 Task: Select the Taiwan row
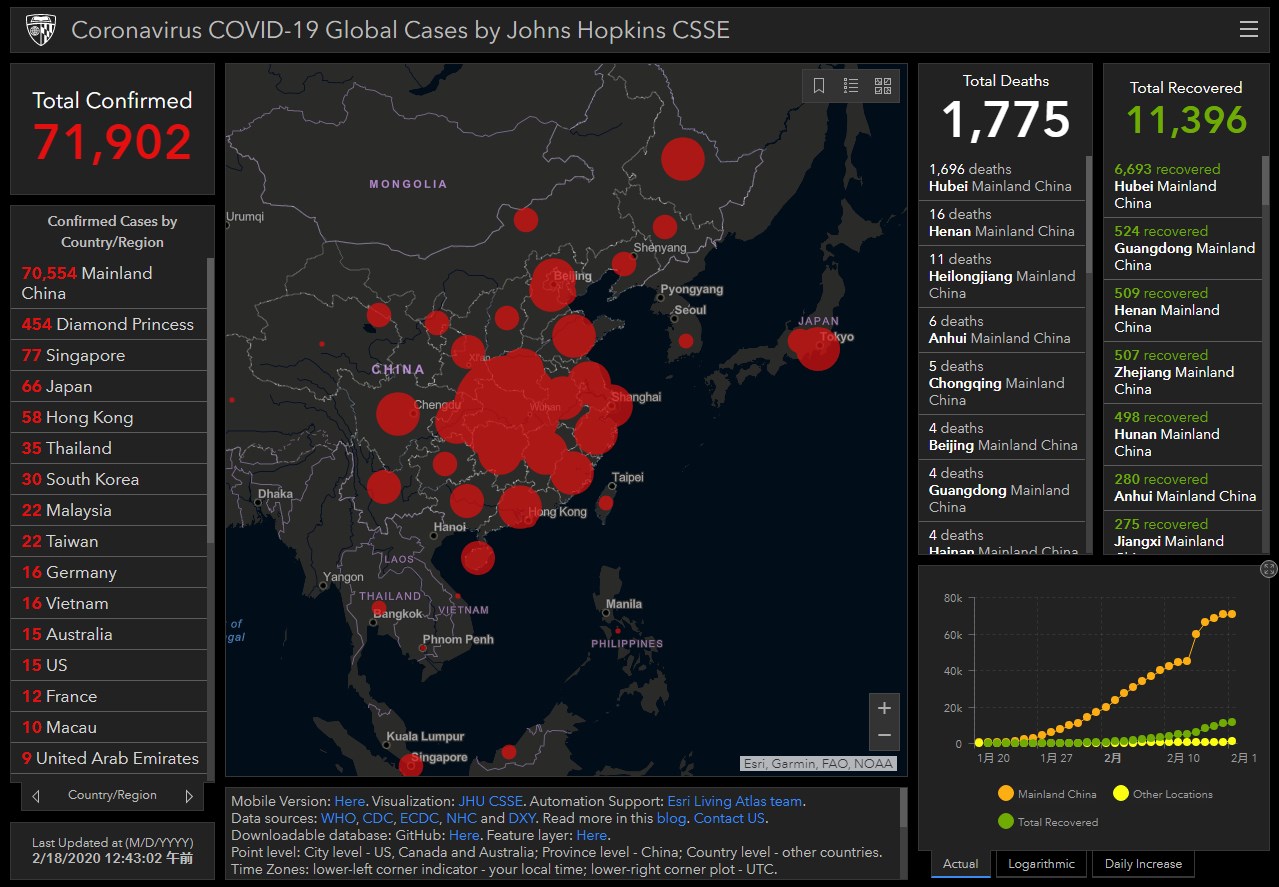click(x=109, y=541)
